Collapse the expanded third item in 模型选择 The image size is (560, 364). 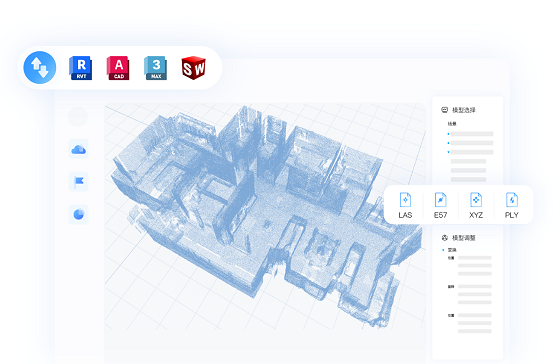[449, 152]
